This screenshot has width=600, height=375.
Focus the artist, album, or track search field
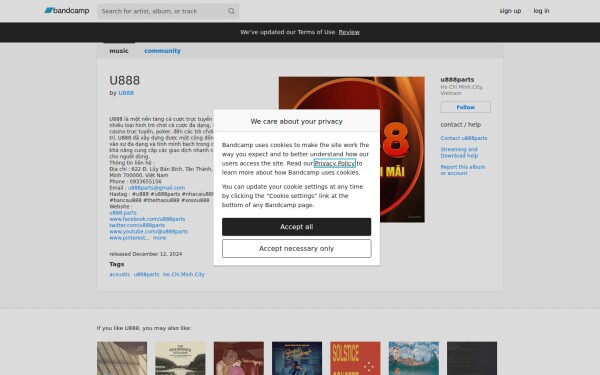168,11
